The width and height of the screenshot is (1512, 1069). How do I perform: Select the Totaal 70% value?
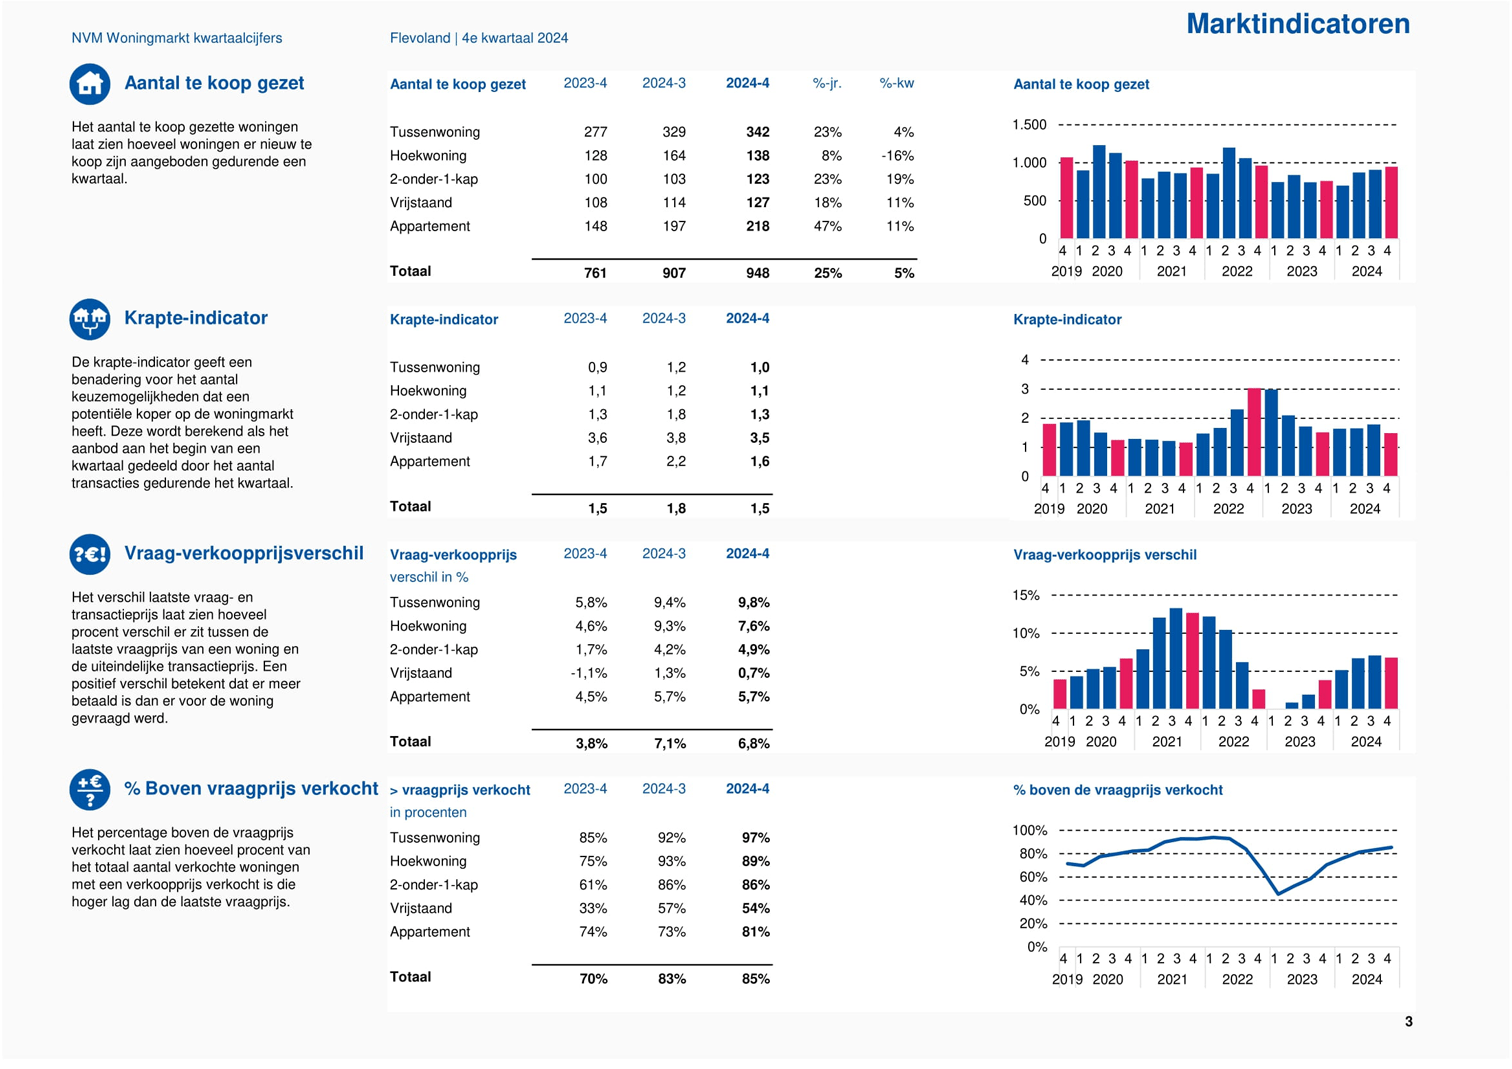[x=593, y=979]
